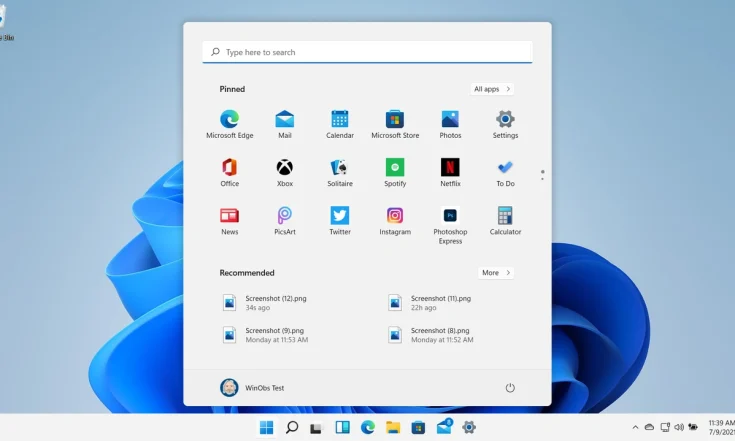This screenshot has height=441, width=735.
Task: Open the Instagram app icon
Action: tap(395, 216)
